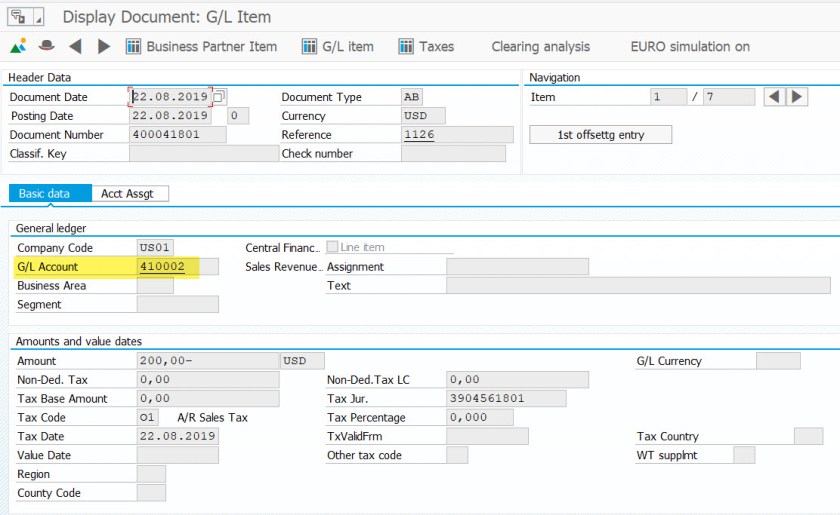Open Clearing analysis
This screenshot has width=840, height=515.
[x=541, y=47]
